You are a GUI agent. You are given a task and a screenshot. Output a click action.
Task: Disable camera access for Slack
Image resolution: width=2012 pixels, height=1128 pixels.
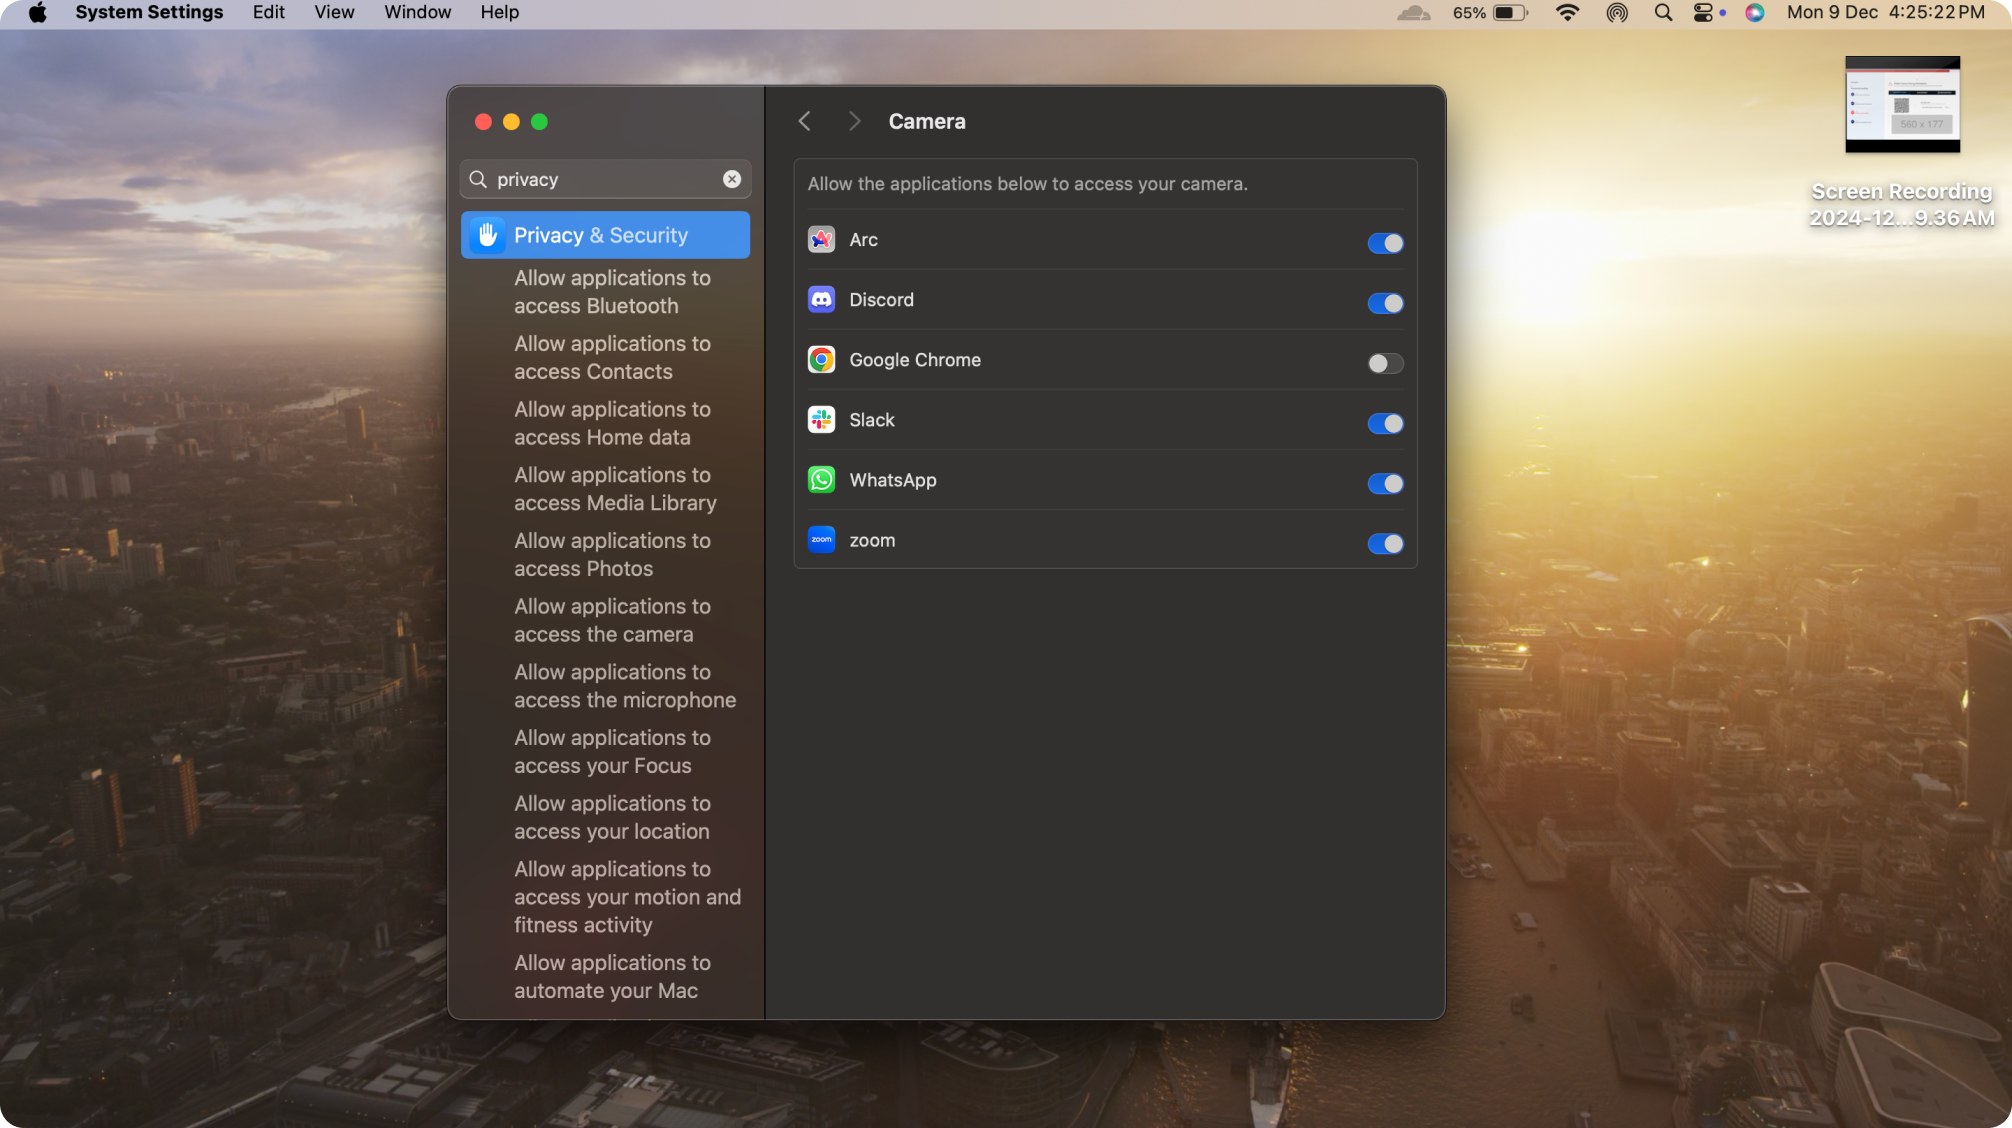click(x=1385, y=423)
